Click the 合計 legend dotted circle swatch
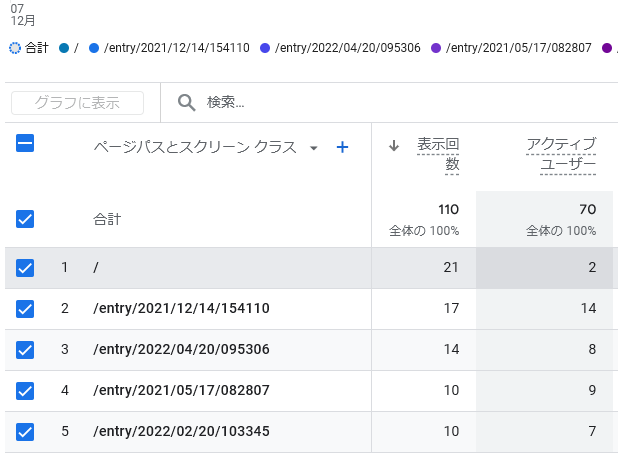Screen dimensions: 618x453 point(15,48)
